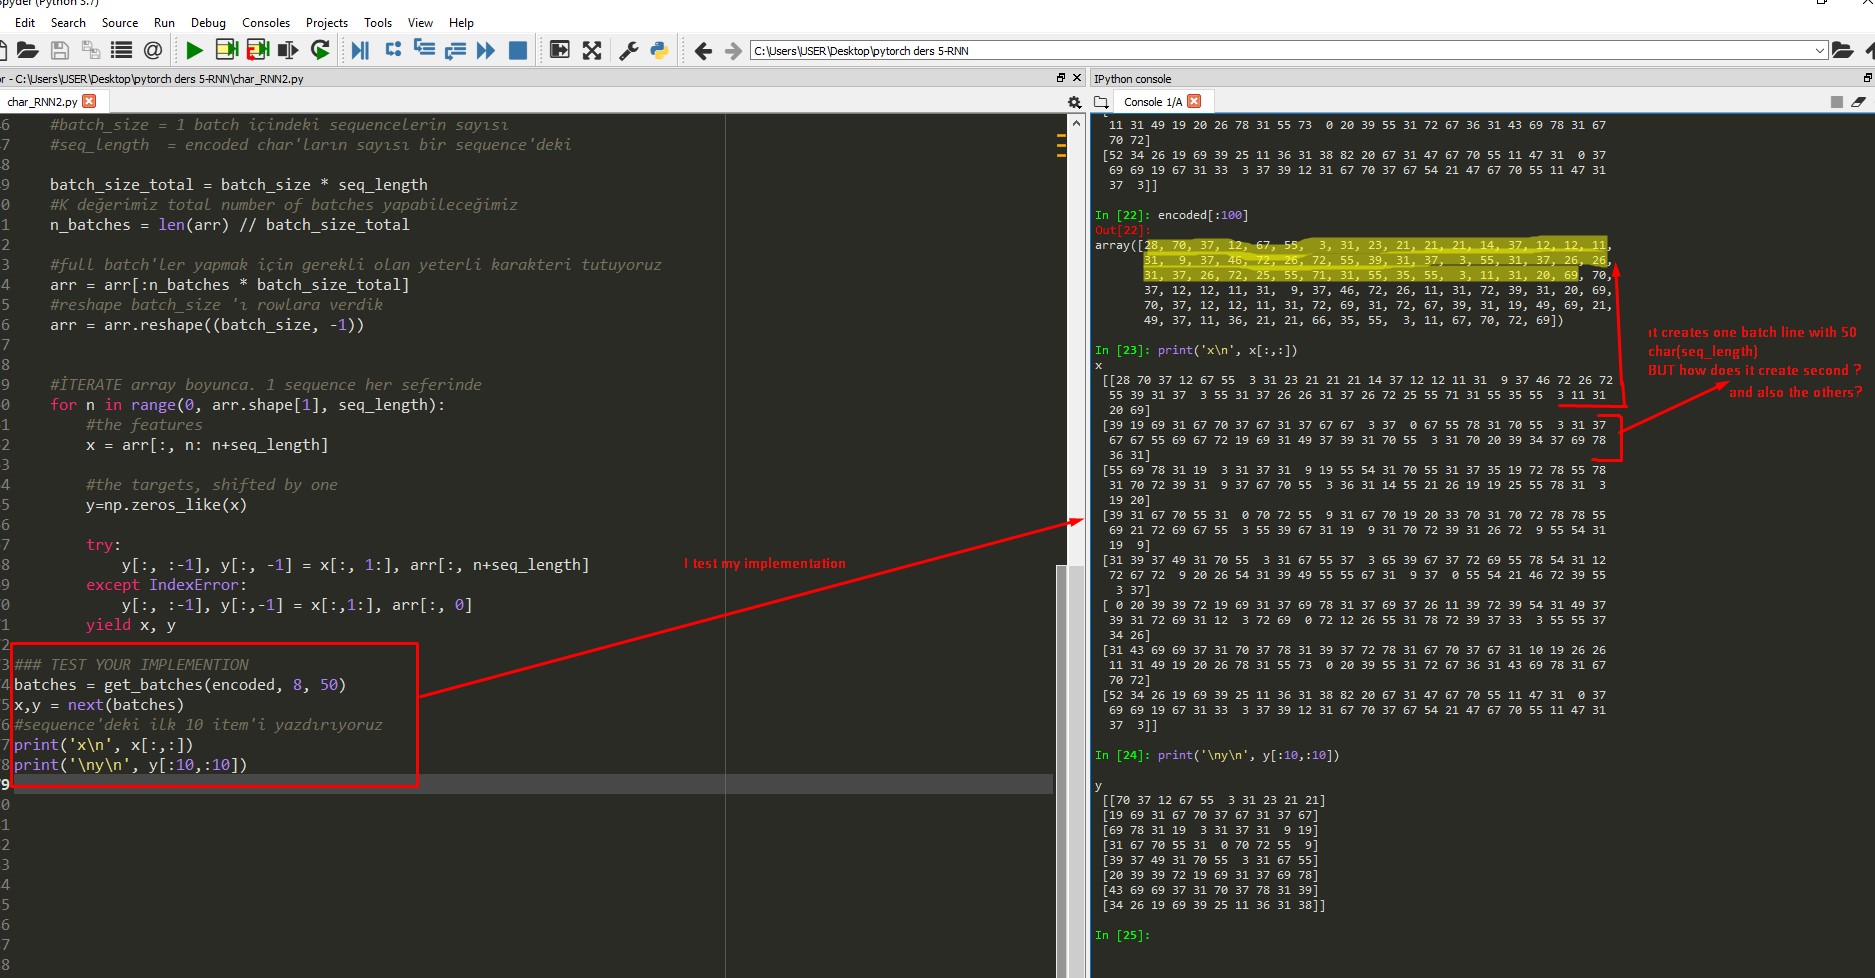Image resolution: width=1875 pixels, height=978 pixels.
Task: Click Run cell and advance icon
Action: (258, 50)
